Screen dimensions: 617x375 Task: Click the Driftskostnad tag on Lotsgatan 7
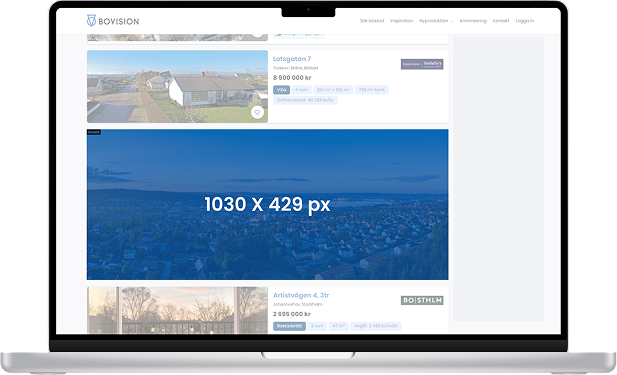305,100
